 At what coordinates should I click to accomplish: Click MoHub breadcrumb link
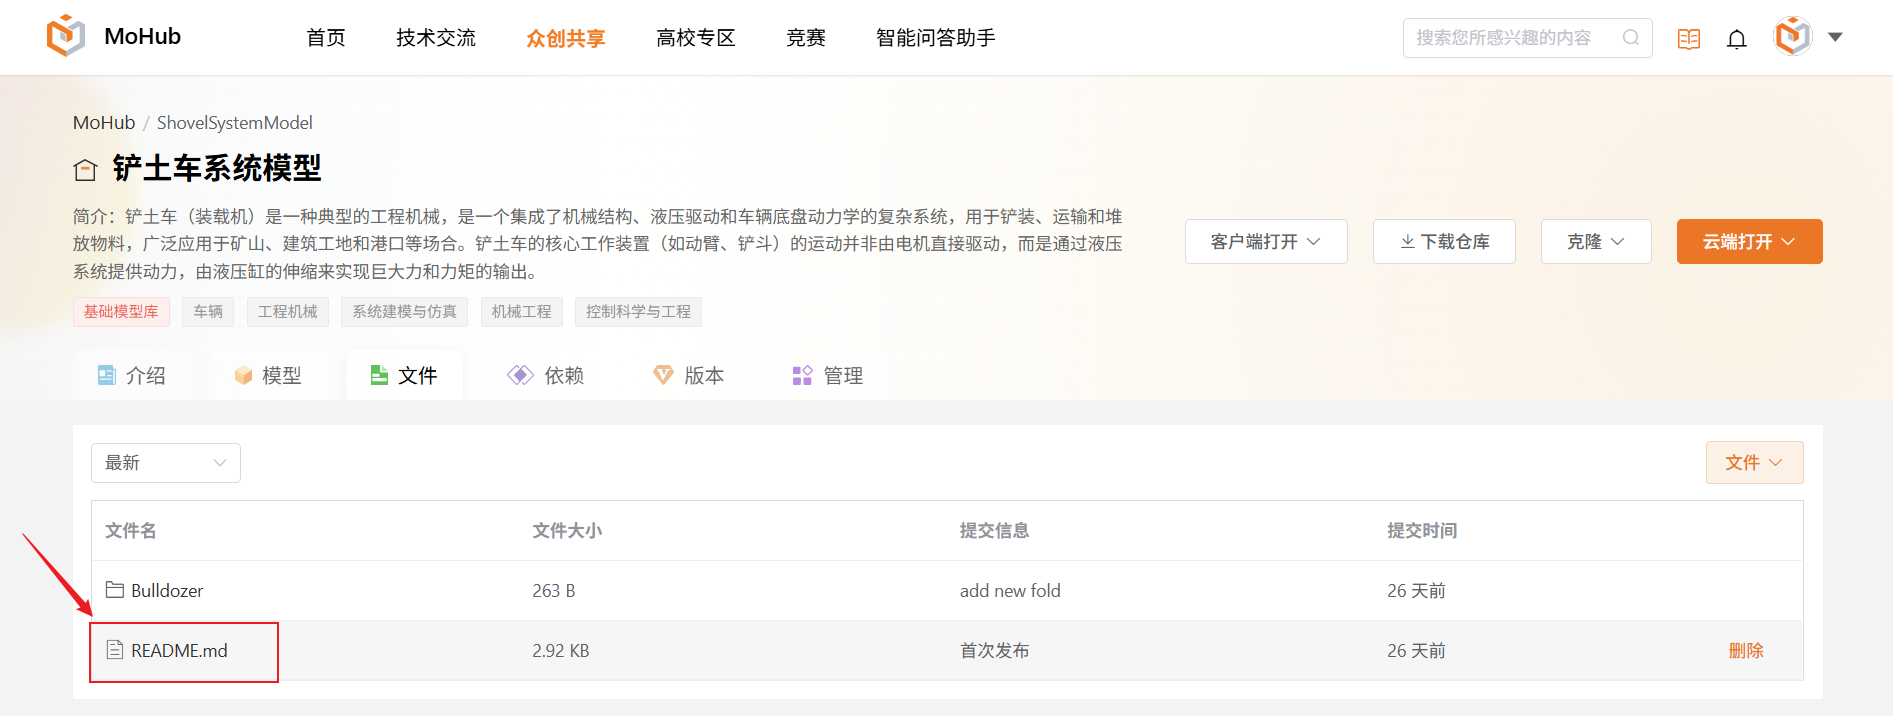pyautogui.click(x=104, y=122)
